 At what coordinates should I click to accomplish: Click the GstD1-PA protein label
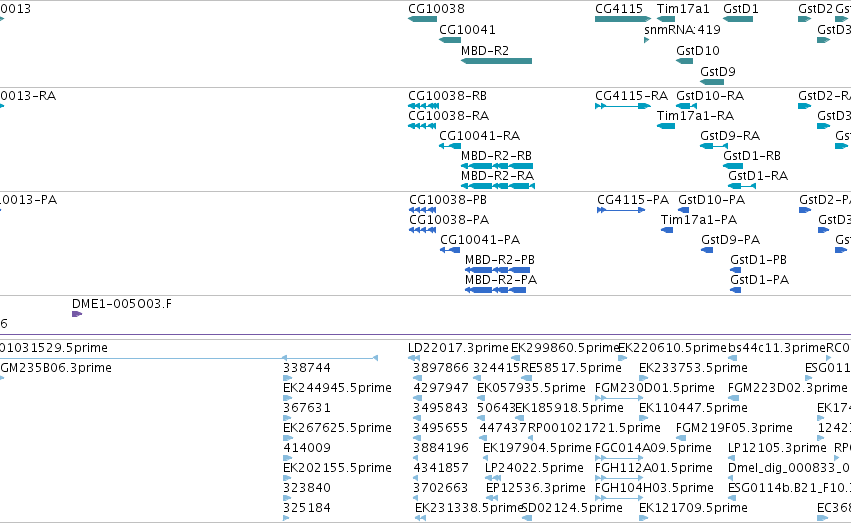(759, 280)
